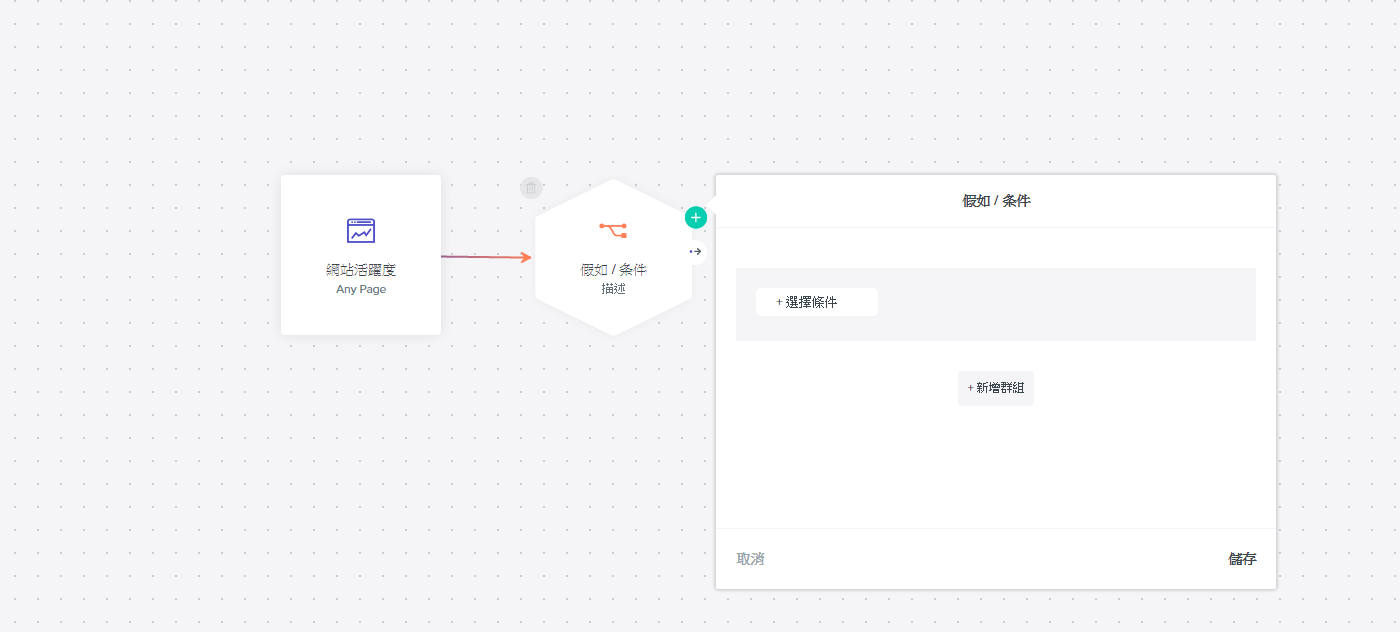Click the orange branch icon inside the hexagon

tap(613, 230)
